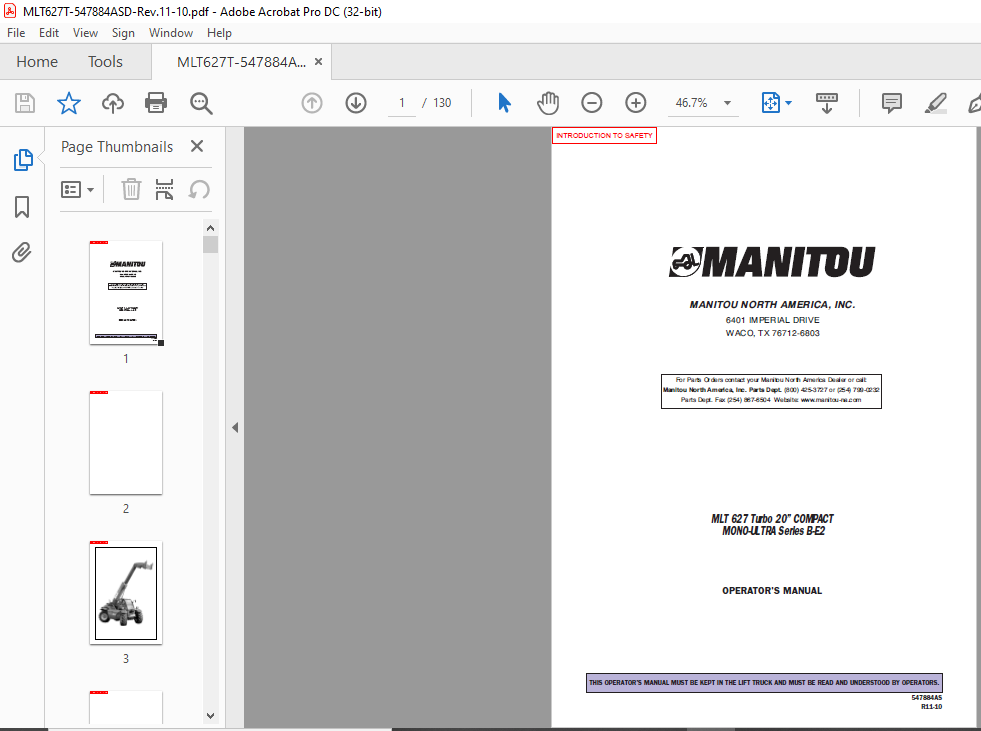The width and height of the screenshot is (981, 731).
Task: Open the View menu
Action: tap(85, 33)
